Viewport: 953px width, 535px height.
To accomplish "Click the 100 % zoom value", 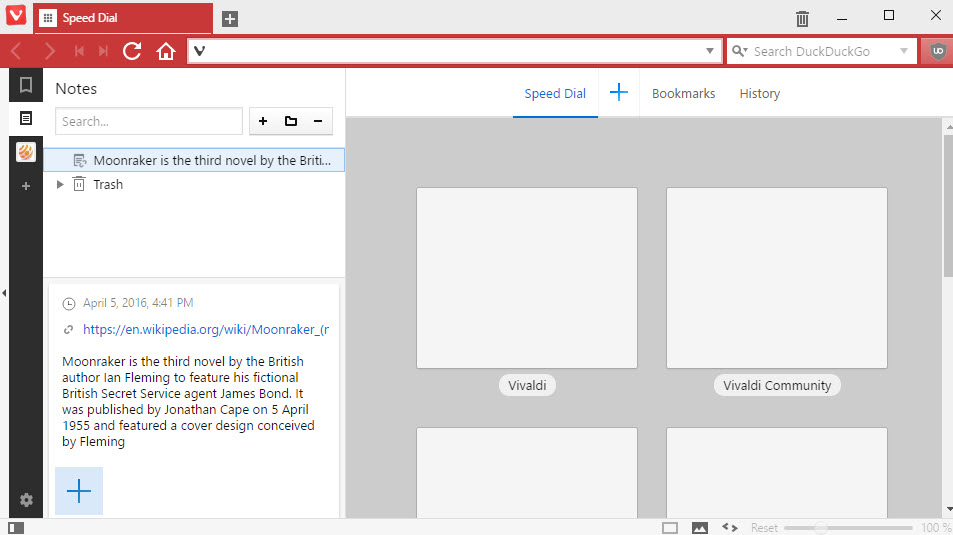I will [x=936, y=528].
